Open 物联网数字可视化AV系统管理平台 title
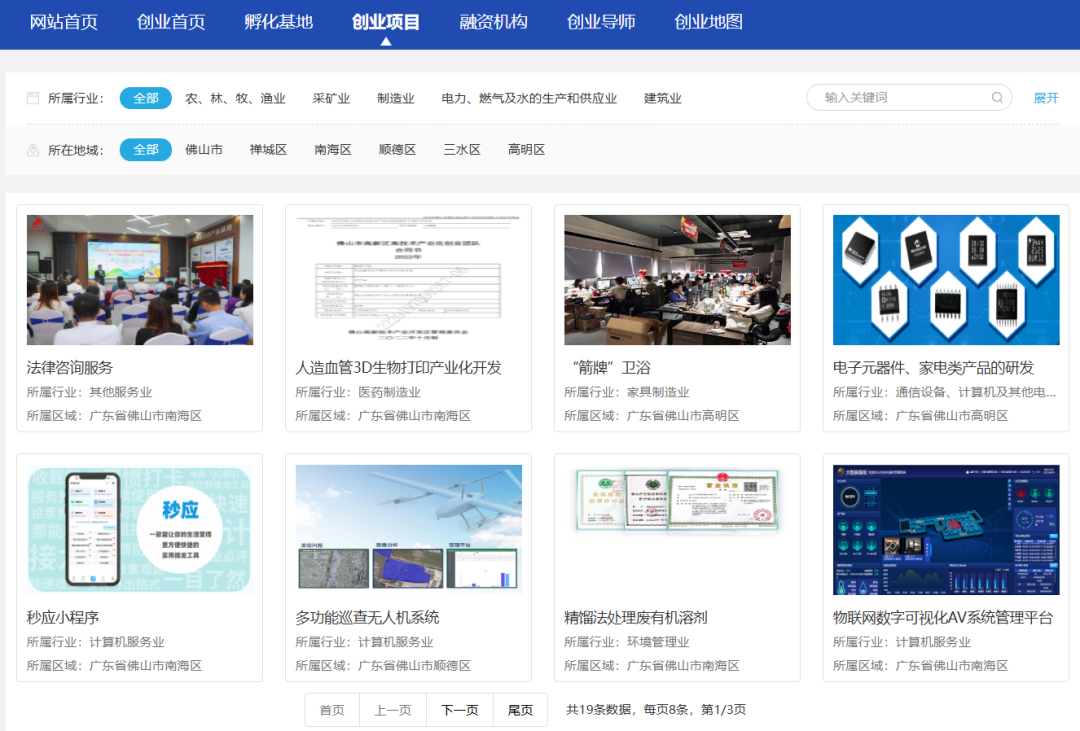Viewport: 1080px width, 731px height. tap(943, 618)
